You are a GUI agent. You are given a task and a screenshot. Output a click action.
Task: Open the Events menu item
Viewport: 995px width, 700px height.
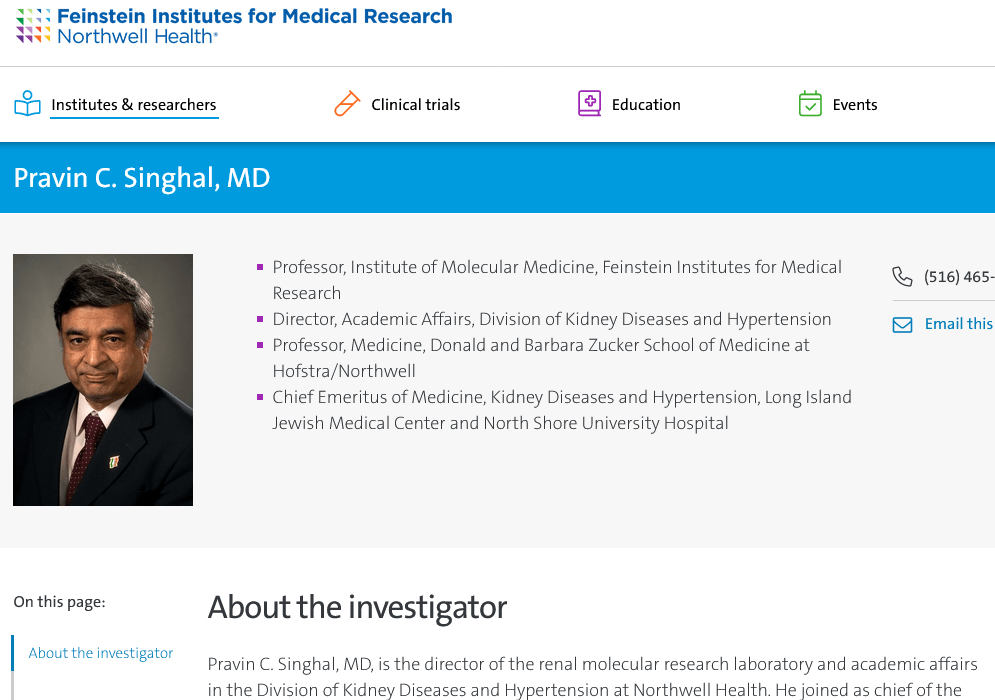click(855, 105)
